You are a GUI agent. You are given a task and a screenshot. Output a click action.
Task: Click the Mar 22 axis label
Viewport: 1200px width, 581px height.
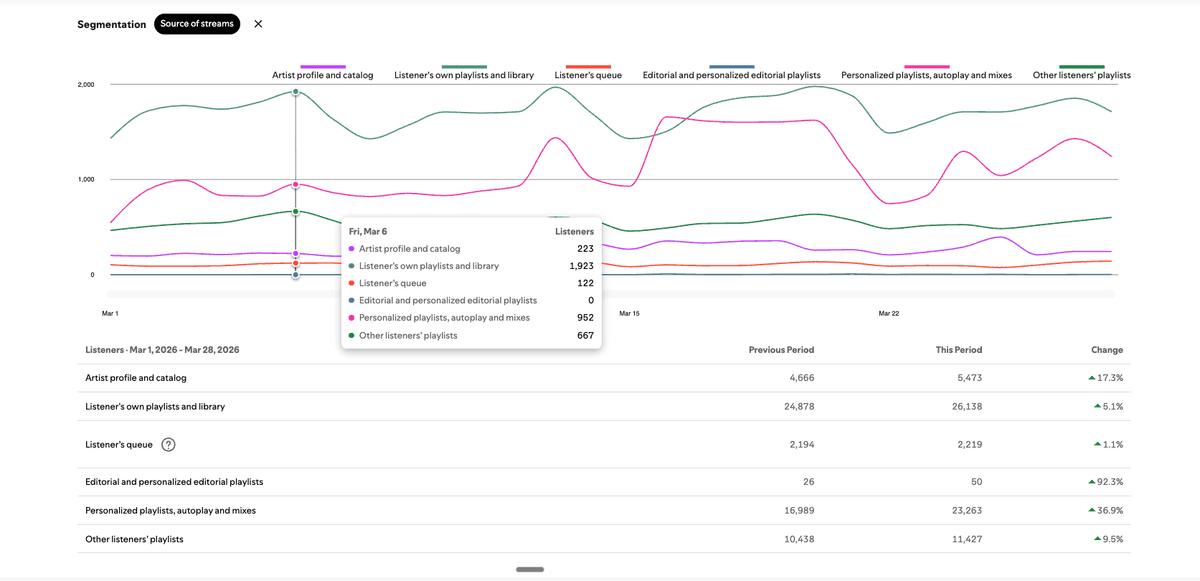pos(889,313)
